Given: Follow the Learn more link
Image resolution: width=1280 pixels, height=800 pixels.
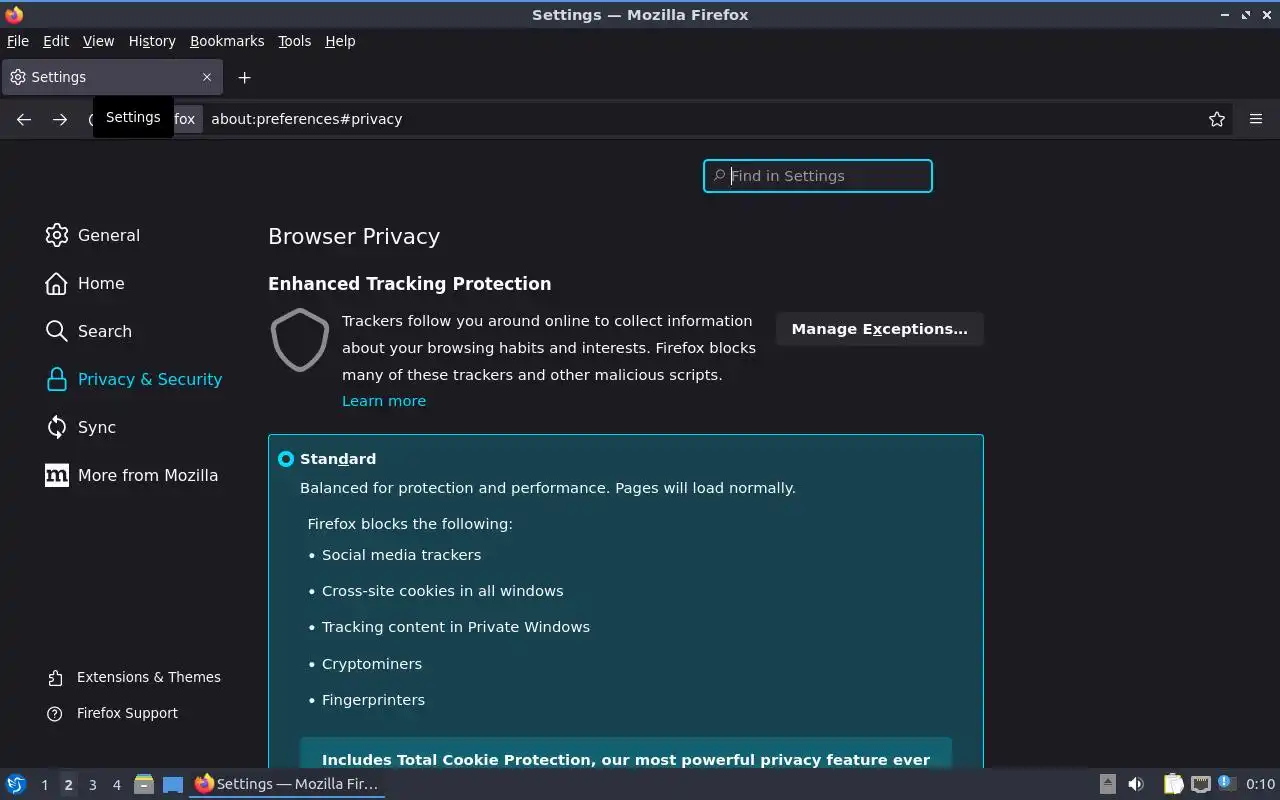Looking at the screenshot, I should coord(384,401).
